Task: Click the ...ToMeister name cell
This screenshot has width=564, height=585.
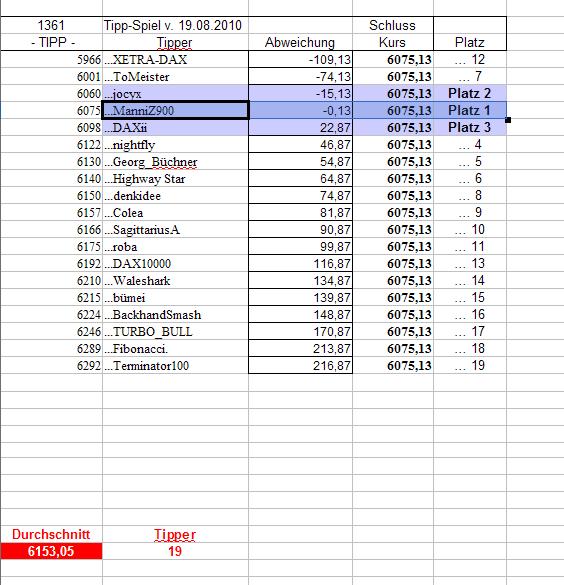Action: [175, 76]
